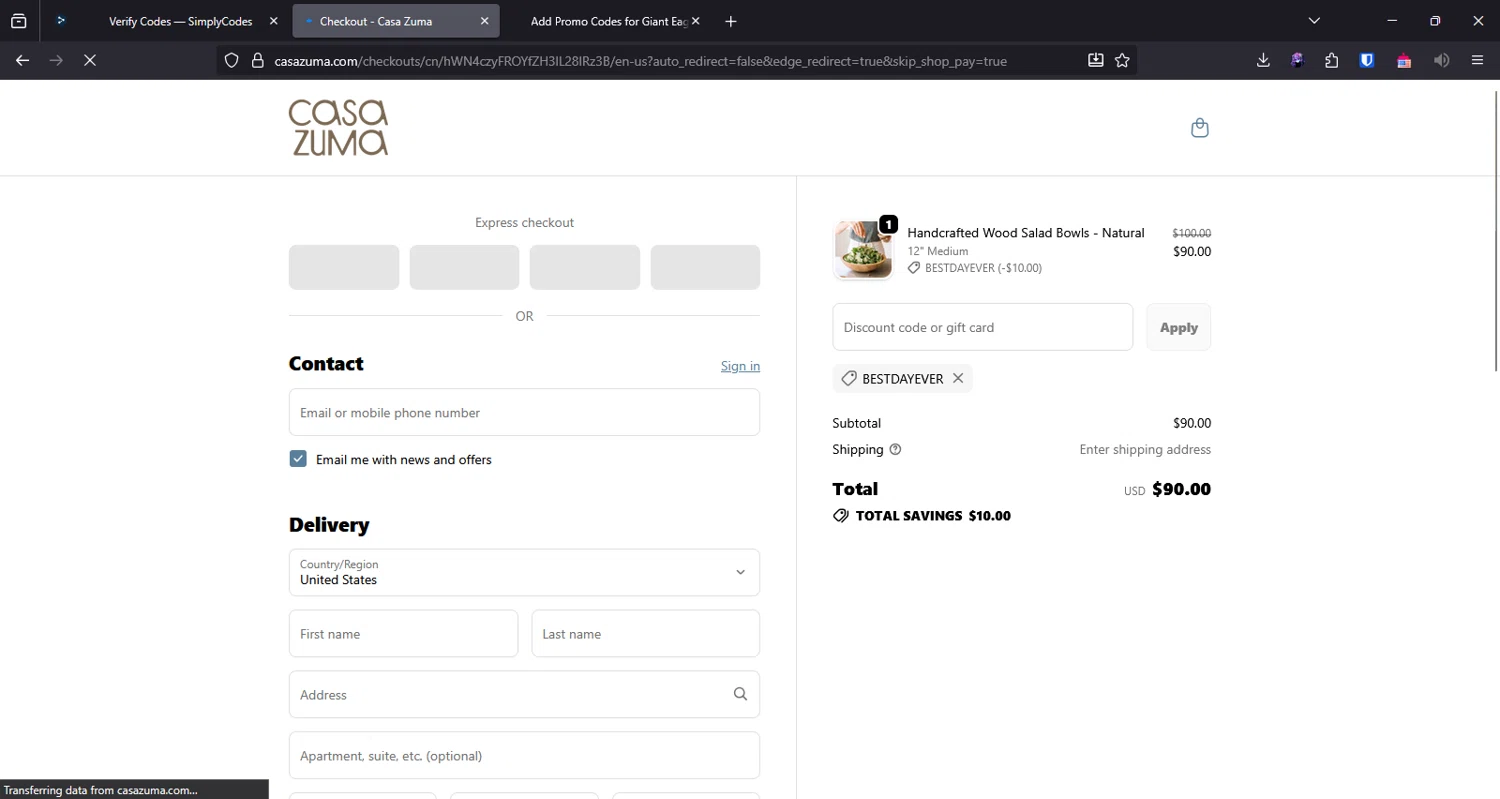Click the second express checkout button

(464, 267)
